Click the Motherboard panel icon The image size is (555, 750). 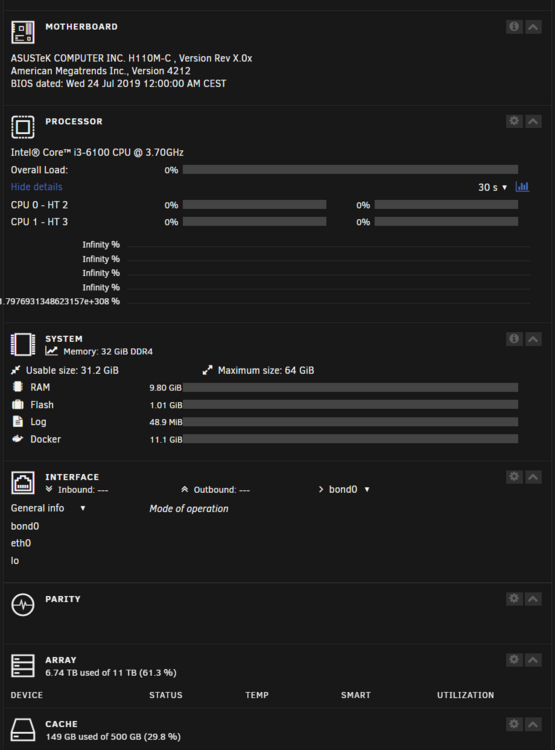[23, 33]
